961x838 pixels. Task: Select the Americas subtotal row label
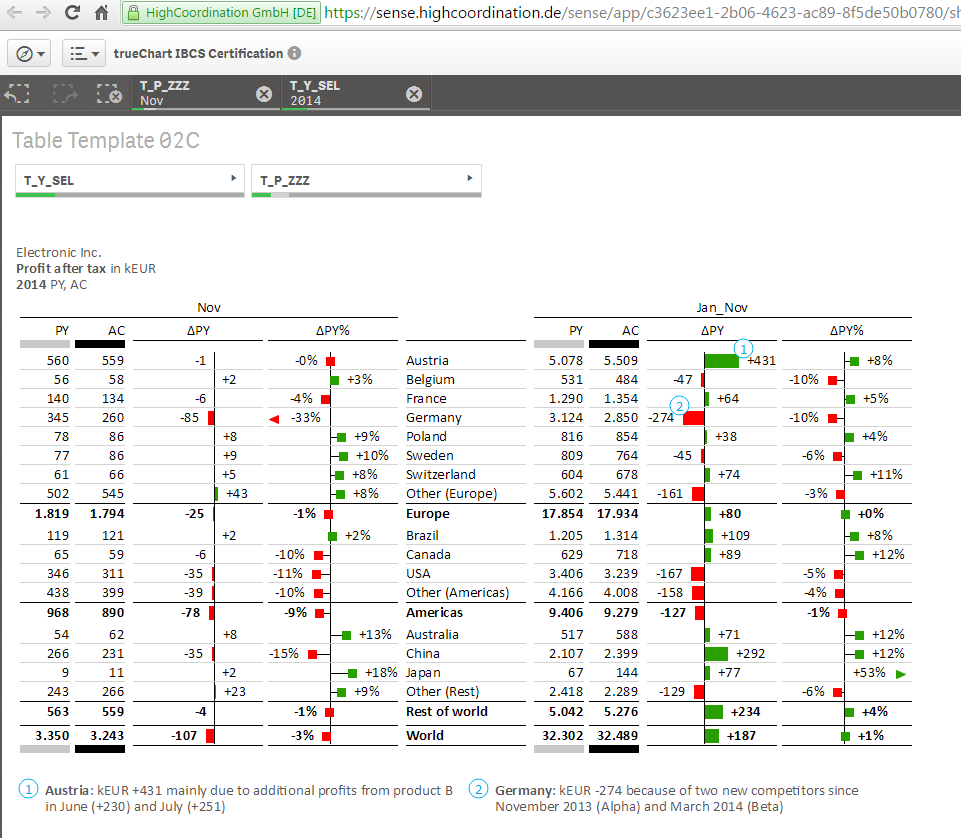tap(435, 612)
